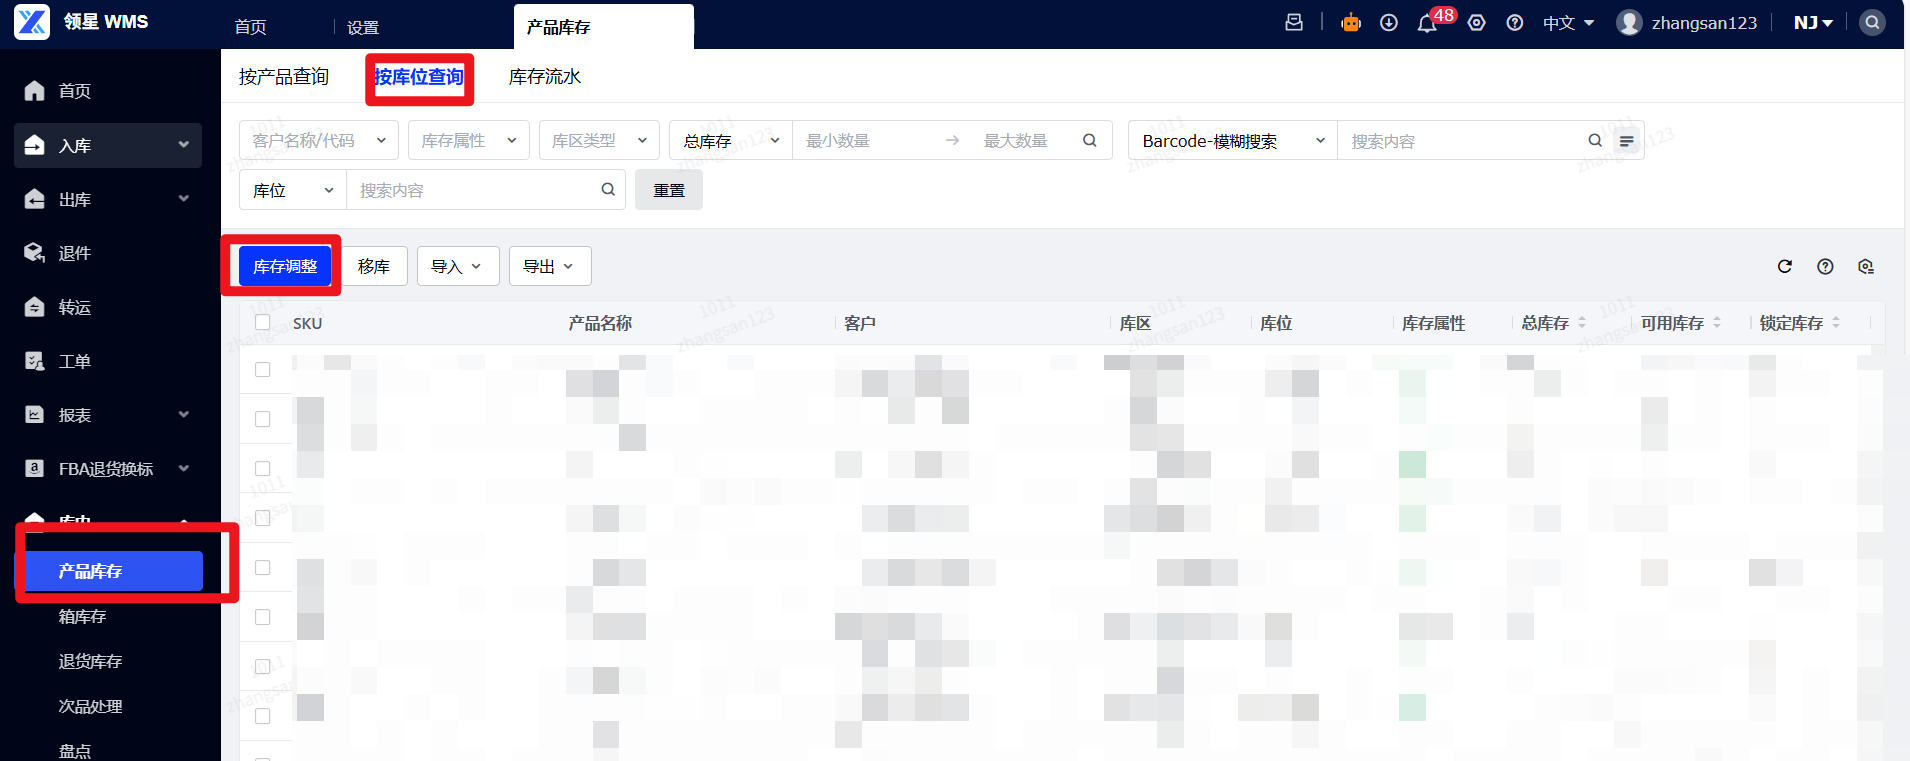Click the 最大数量 input field
Image resolution: width=1910 pixels, height=761 pixels.
pyautogui.click(x=1020, y=140)
